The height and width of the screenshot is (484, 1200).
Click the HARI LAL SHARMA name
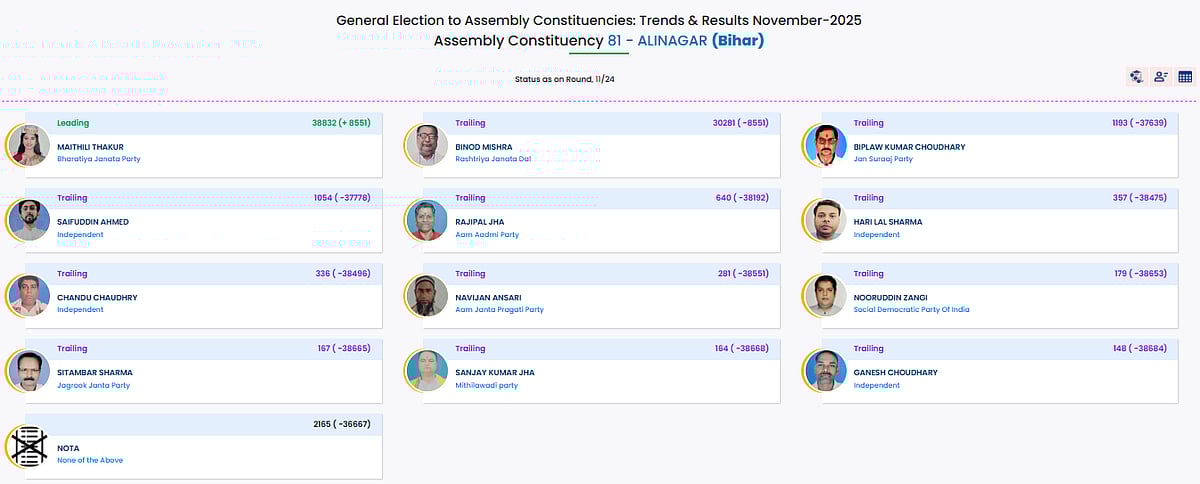(888, 222)
